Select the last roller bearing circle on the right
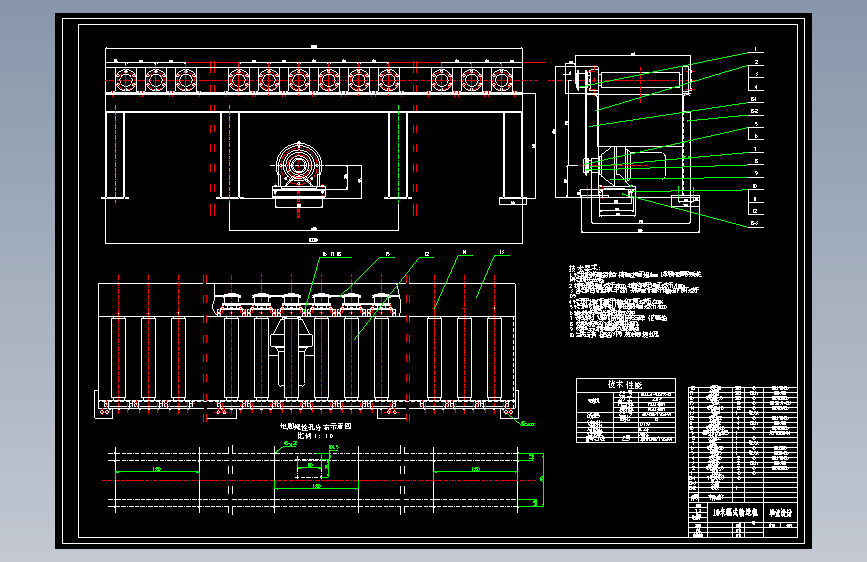867x562 pixels. [502, 80]
